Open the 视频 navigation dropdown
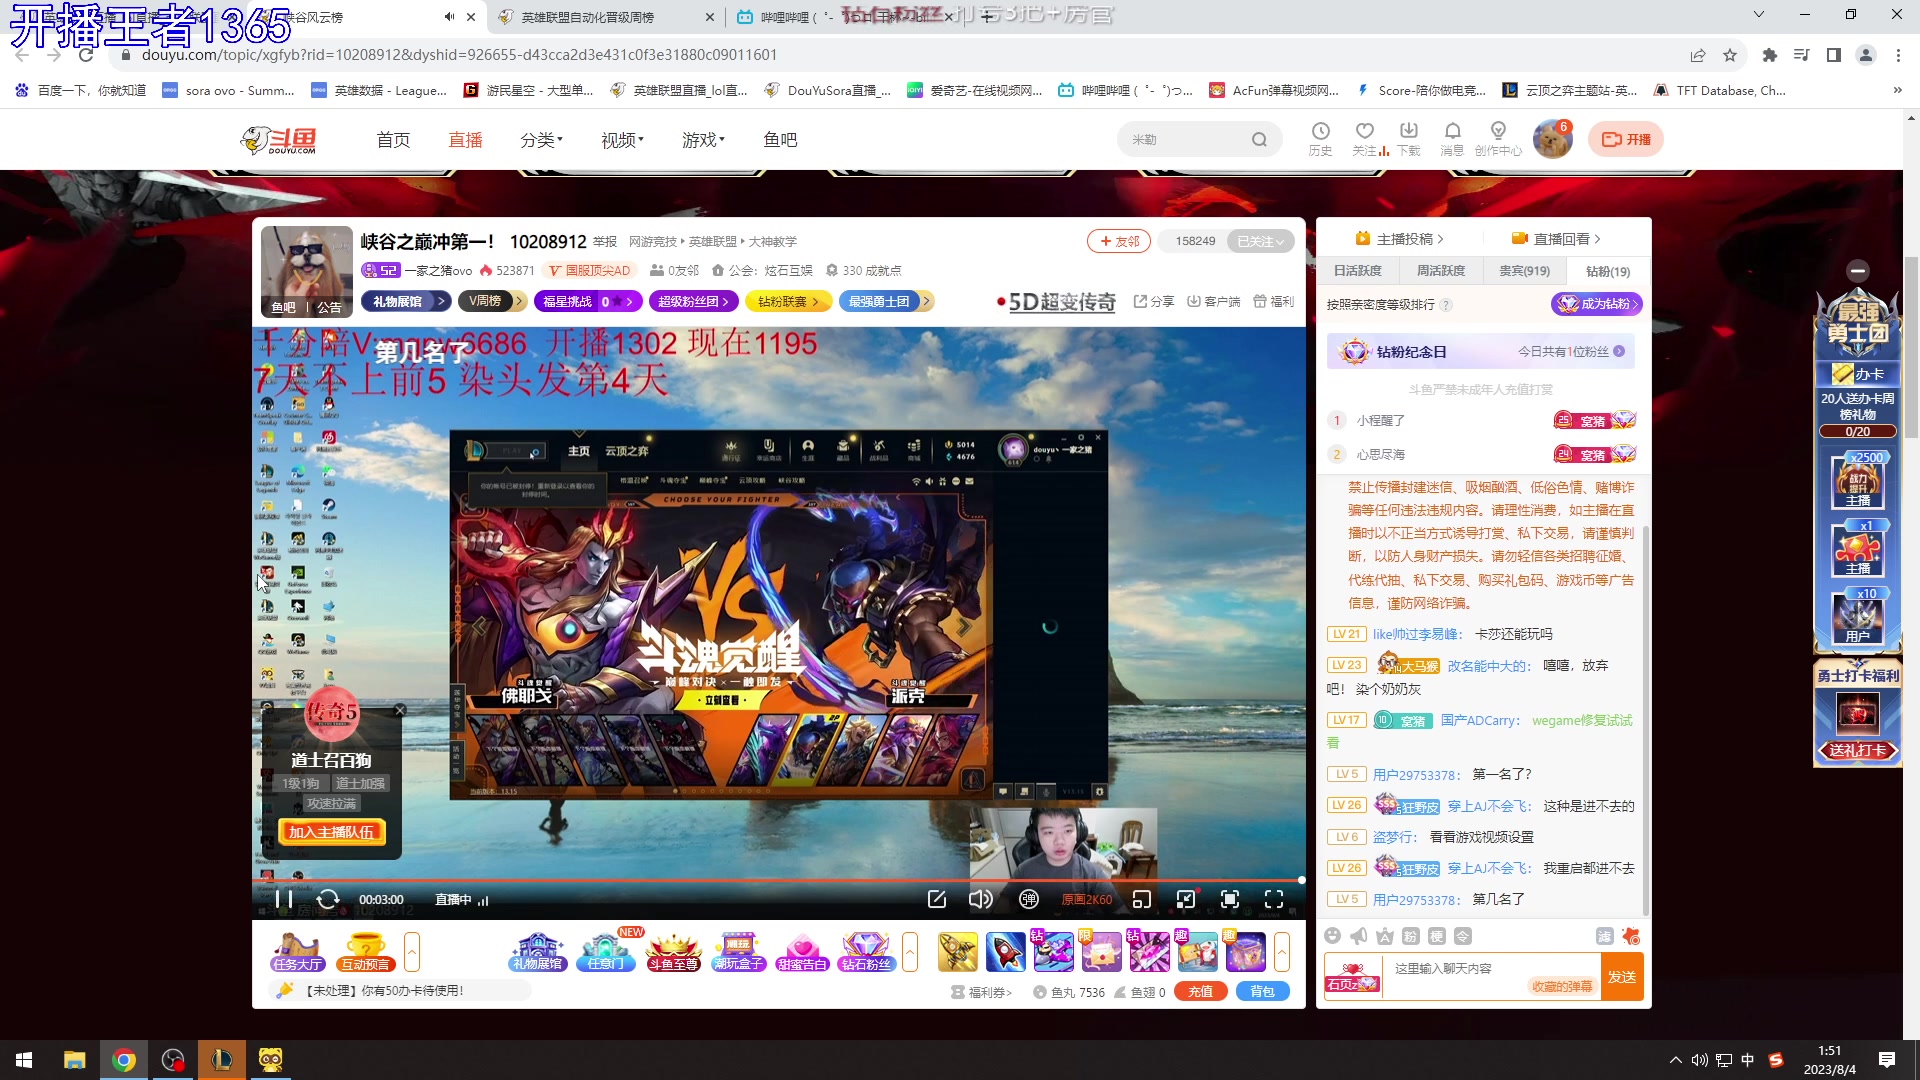Image resolution: width=1920 pixels, height=1080 pixels. tap(622, 140)
